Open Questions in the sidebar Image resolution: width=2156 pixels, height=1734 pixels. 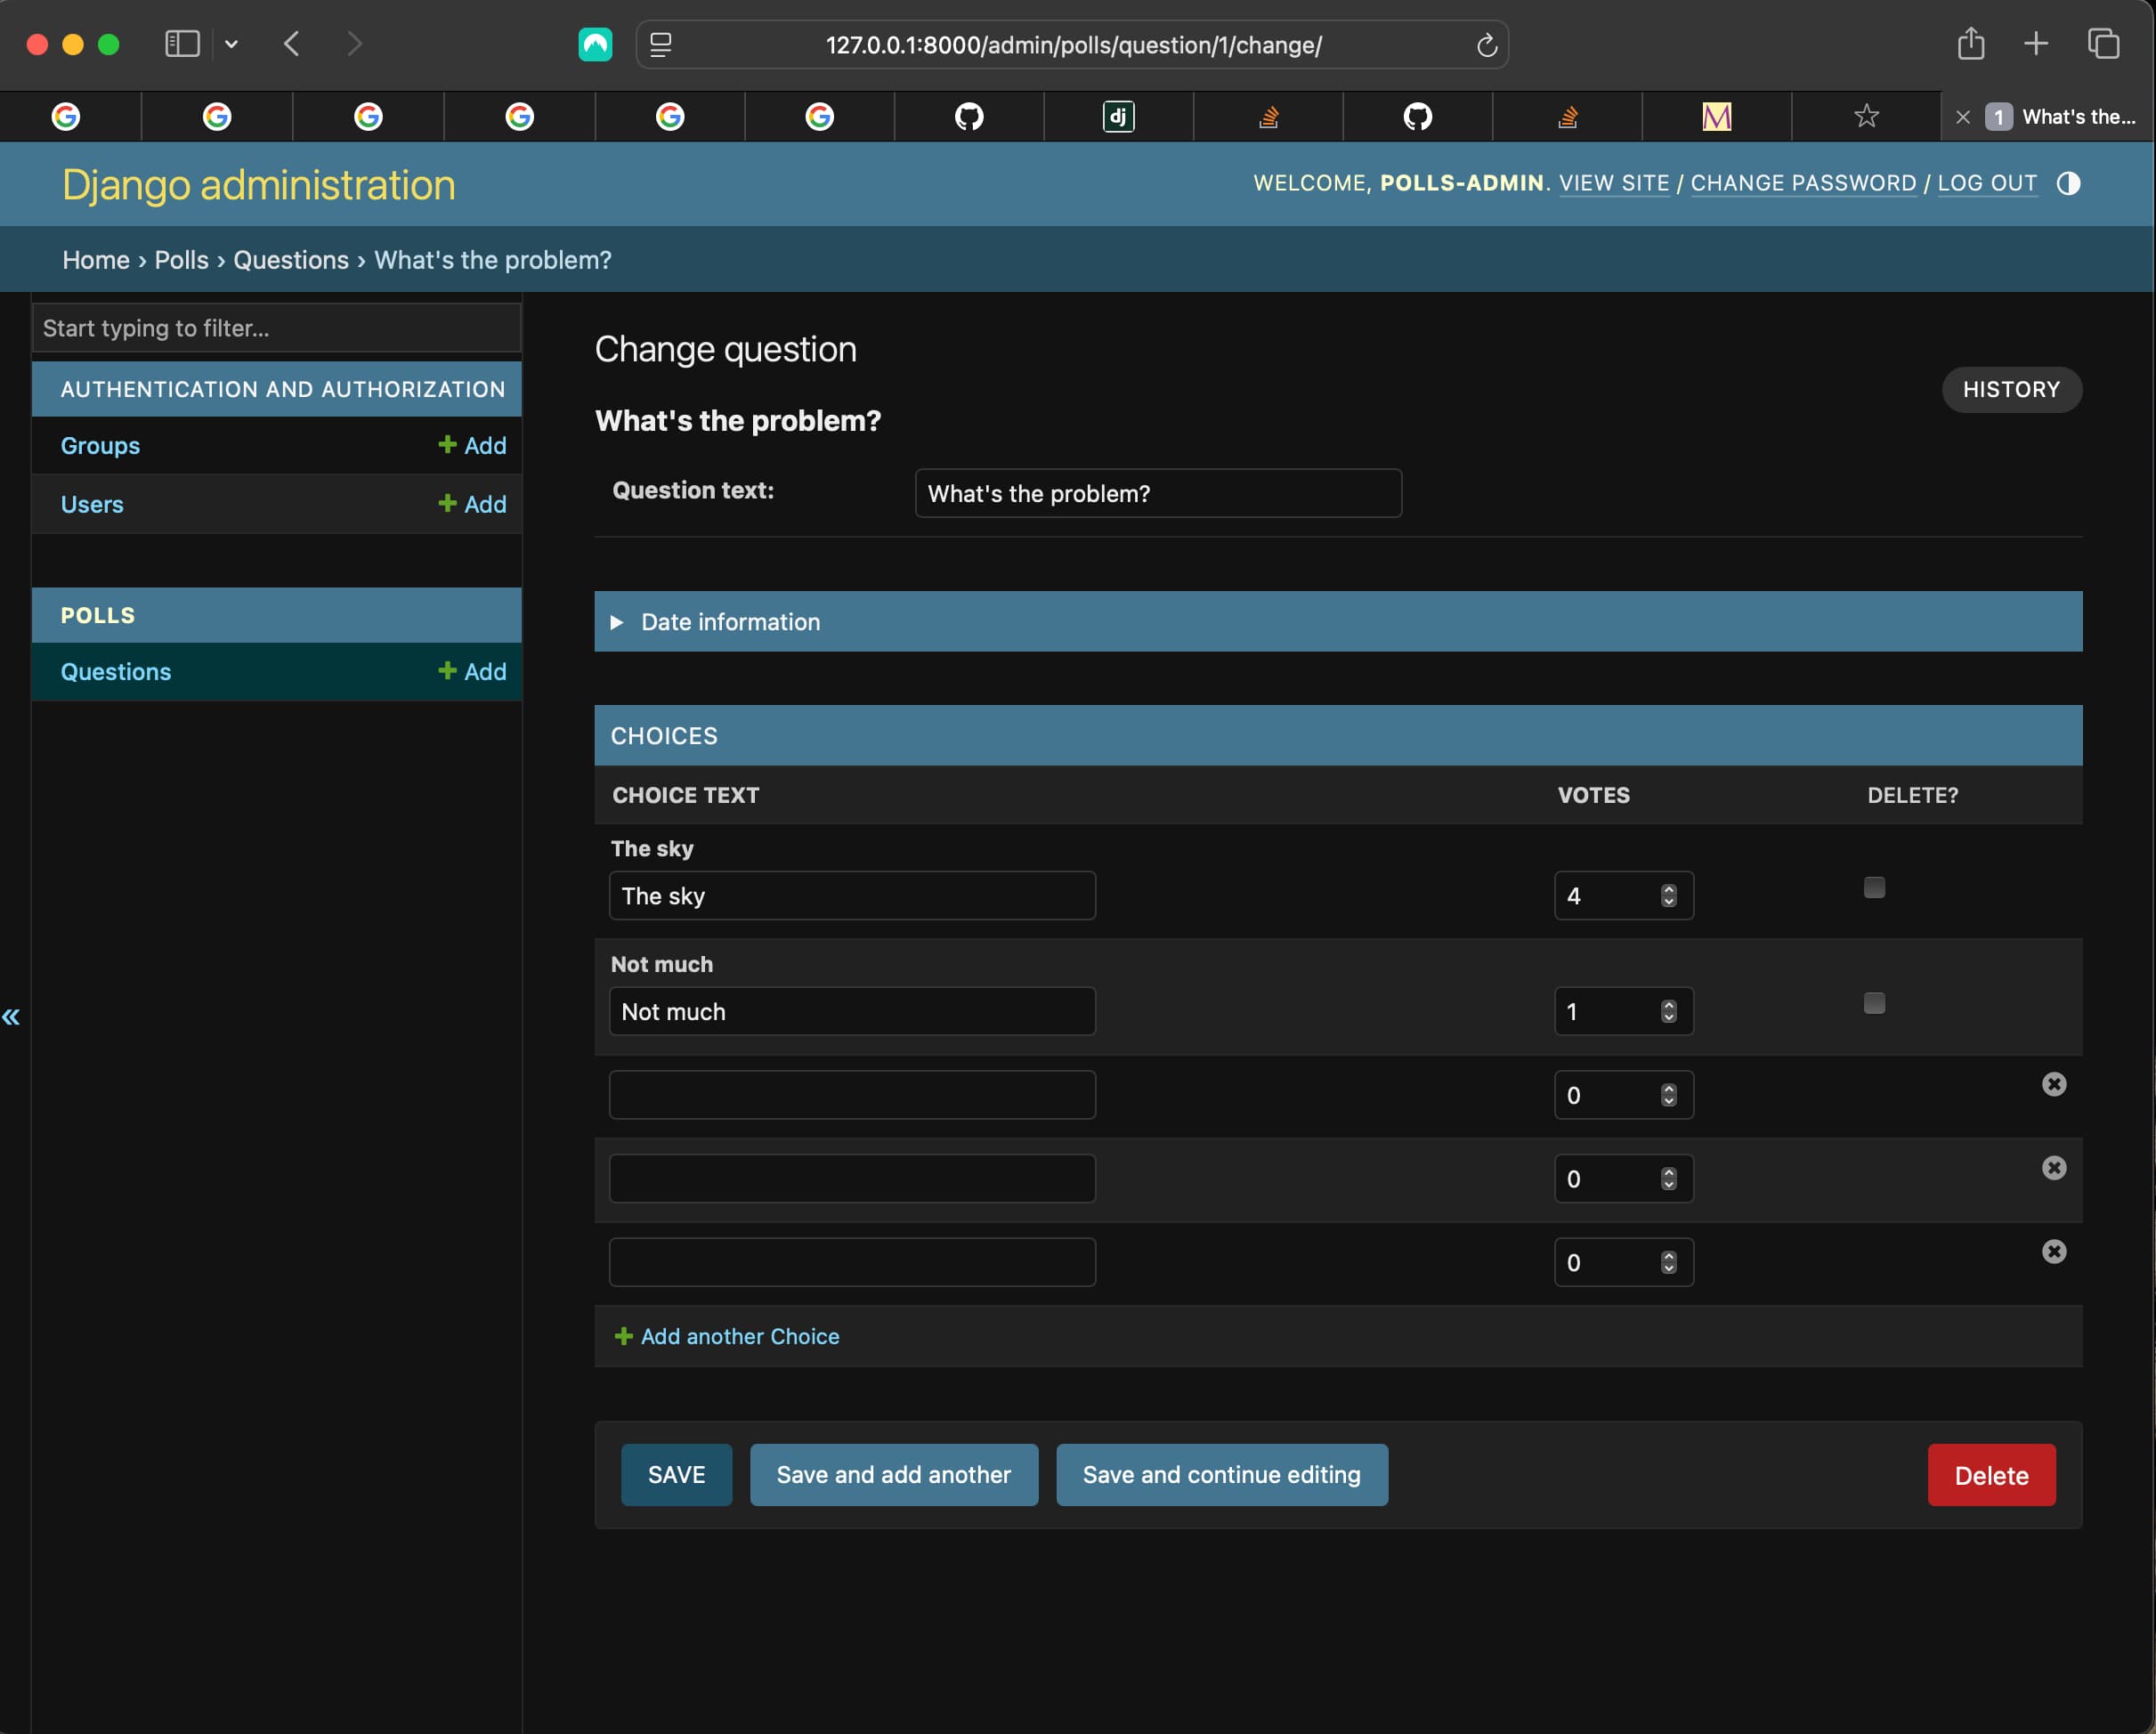116,672
